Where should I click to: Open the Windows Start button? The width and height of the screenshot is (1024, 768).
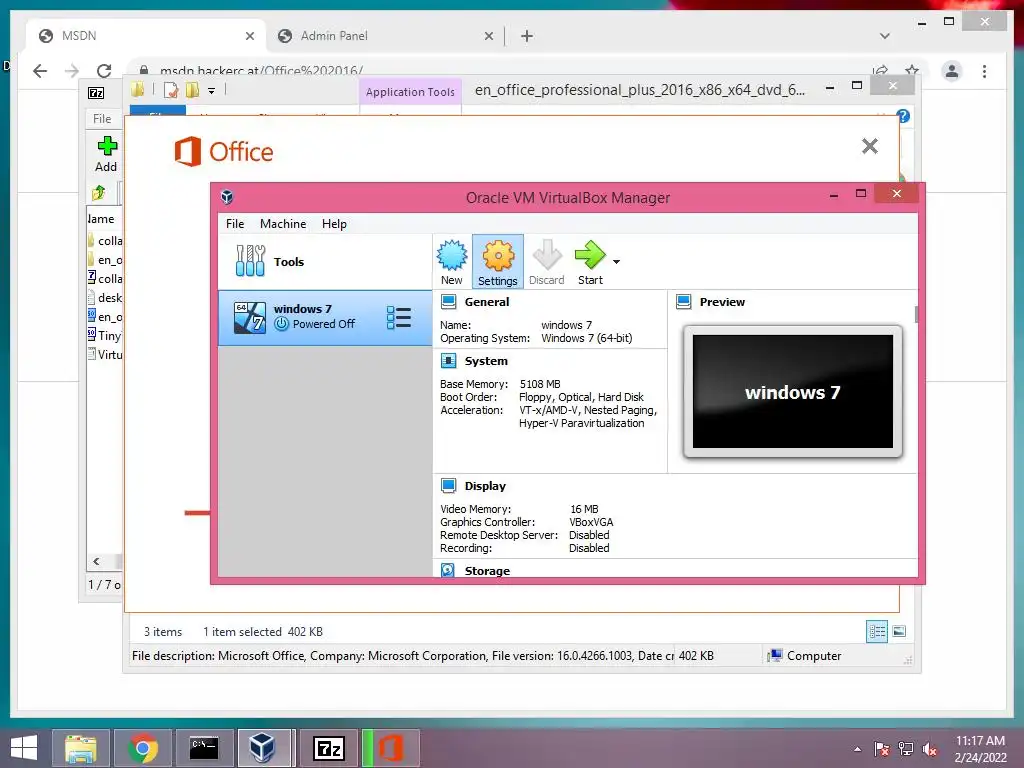[x=24, y=748]
